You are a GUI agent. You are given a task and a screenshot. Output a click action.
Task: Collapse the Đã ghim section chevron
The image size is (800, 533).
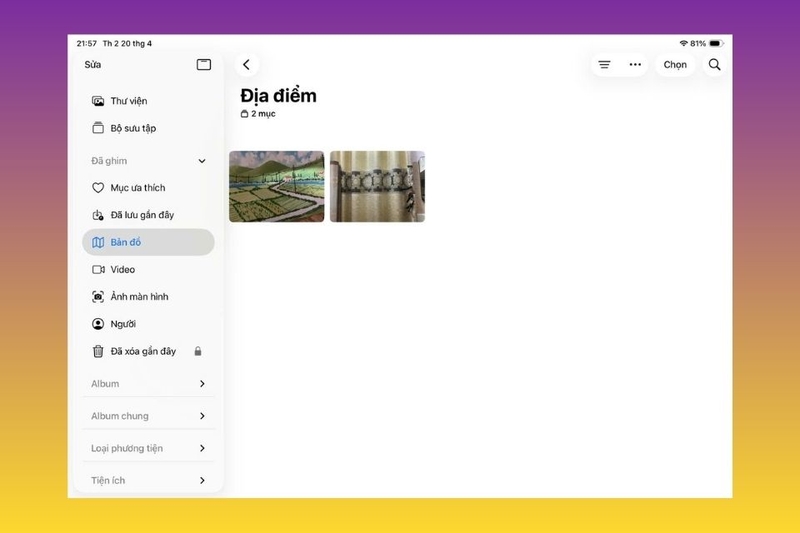tap(202, 161)
